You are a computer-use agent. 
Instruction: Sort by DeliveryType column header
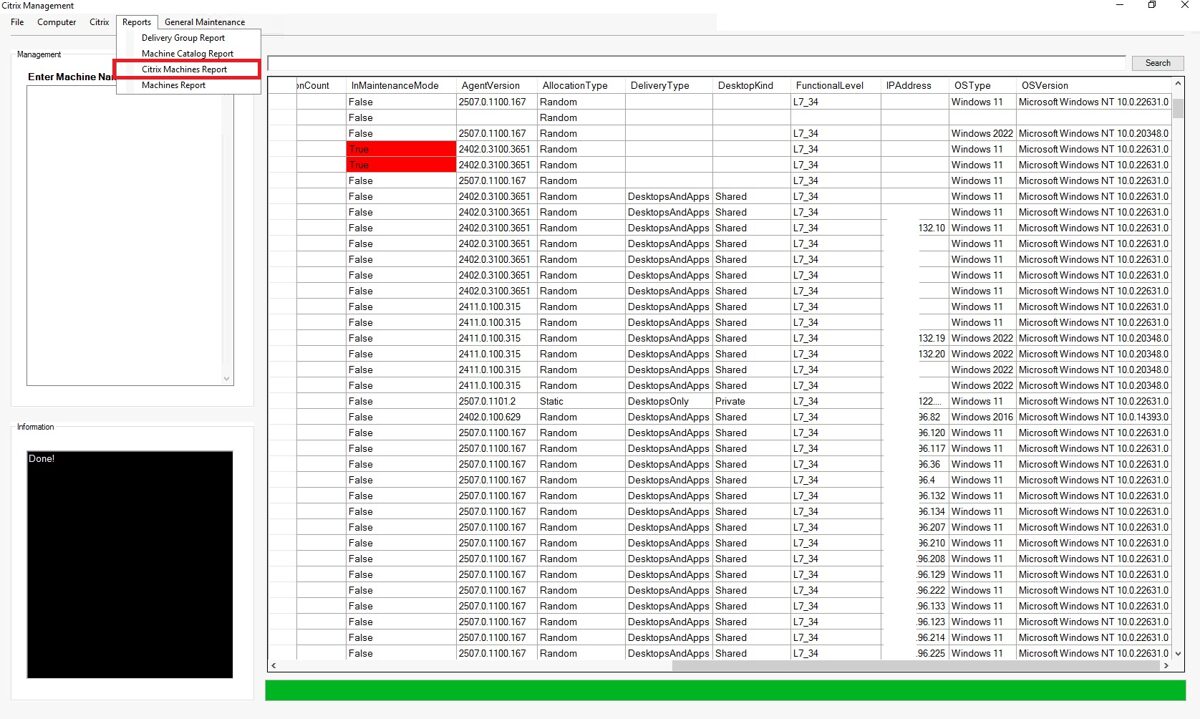(x=669, y=86)
